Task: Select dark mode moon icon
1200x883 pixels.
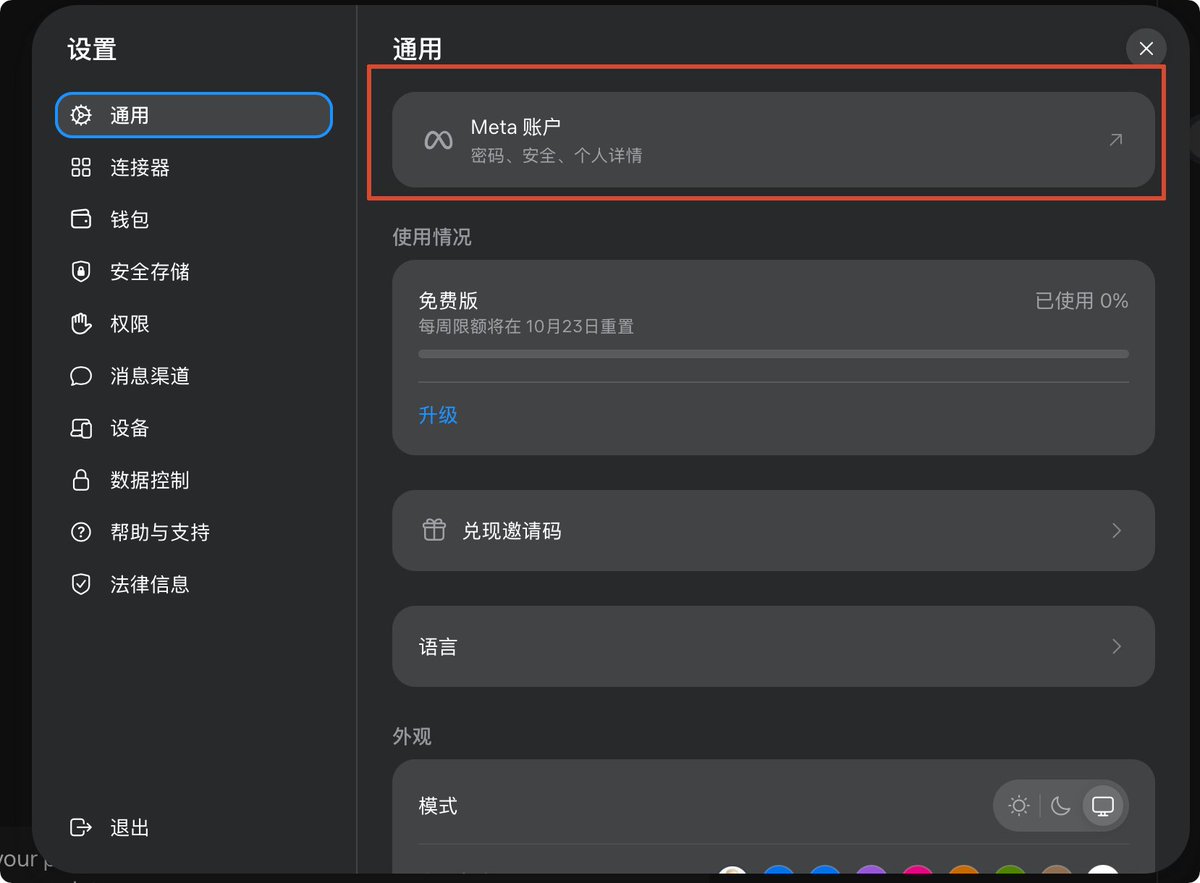Action: point(1061,805)
